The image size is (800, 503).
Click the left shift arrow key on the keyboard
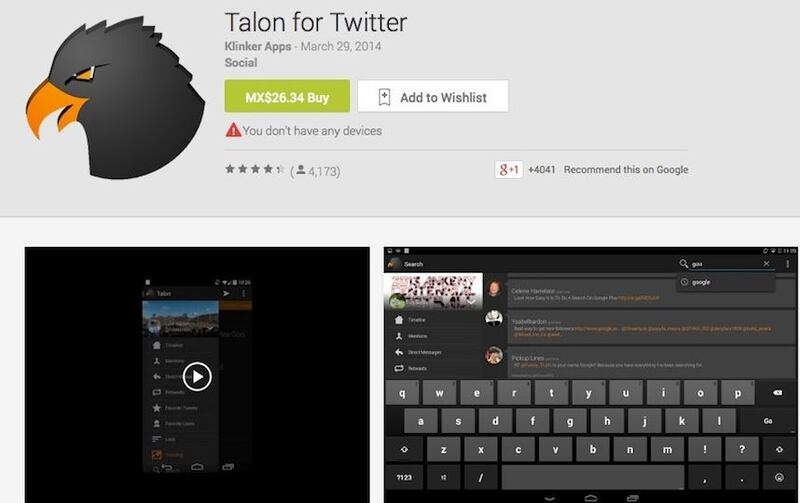(404, 449)
